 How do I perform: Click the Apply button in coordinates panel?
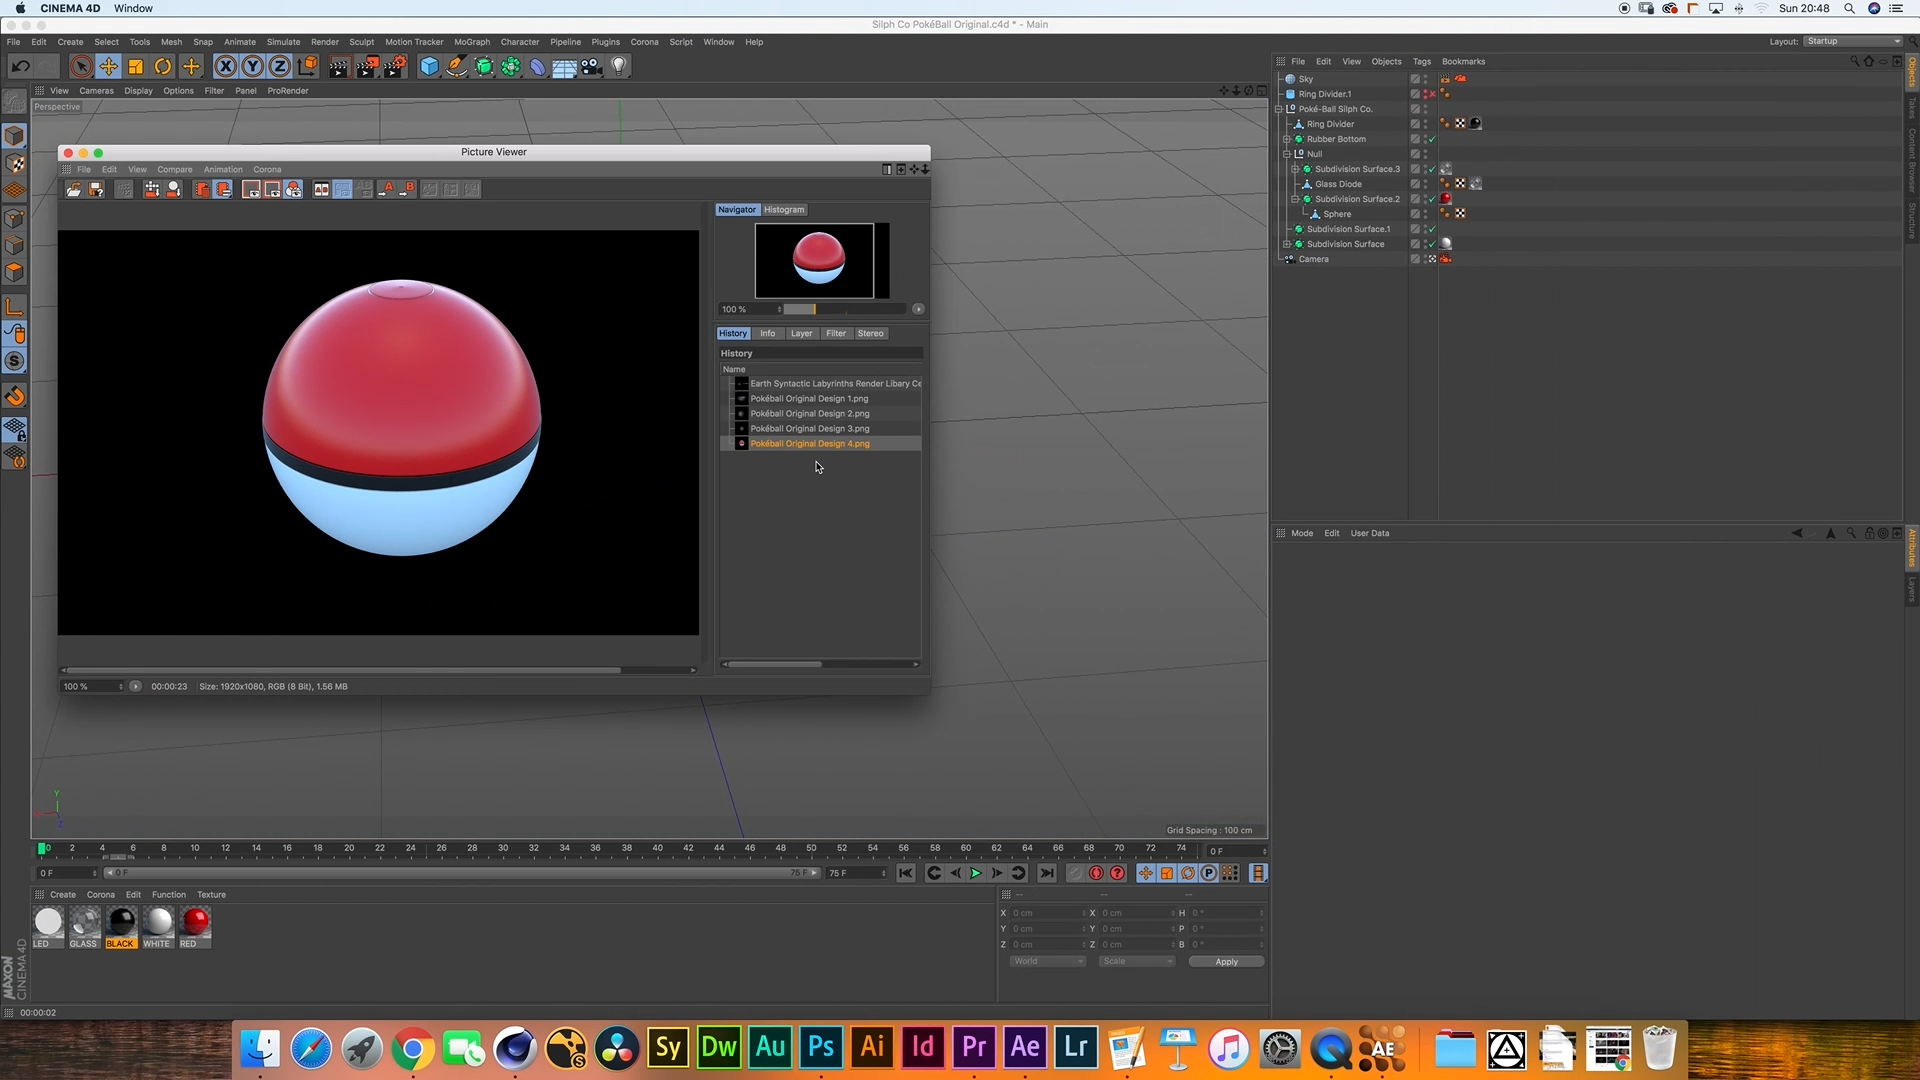[x=1226, y=962]
